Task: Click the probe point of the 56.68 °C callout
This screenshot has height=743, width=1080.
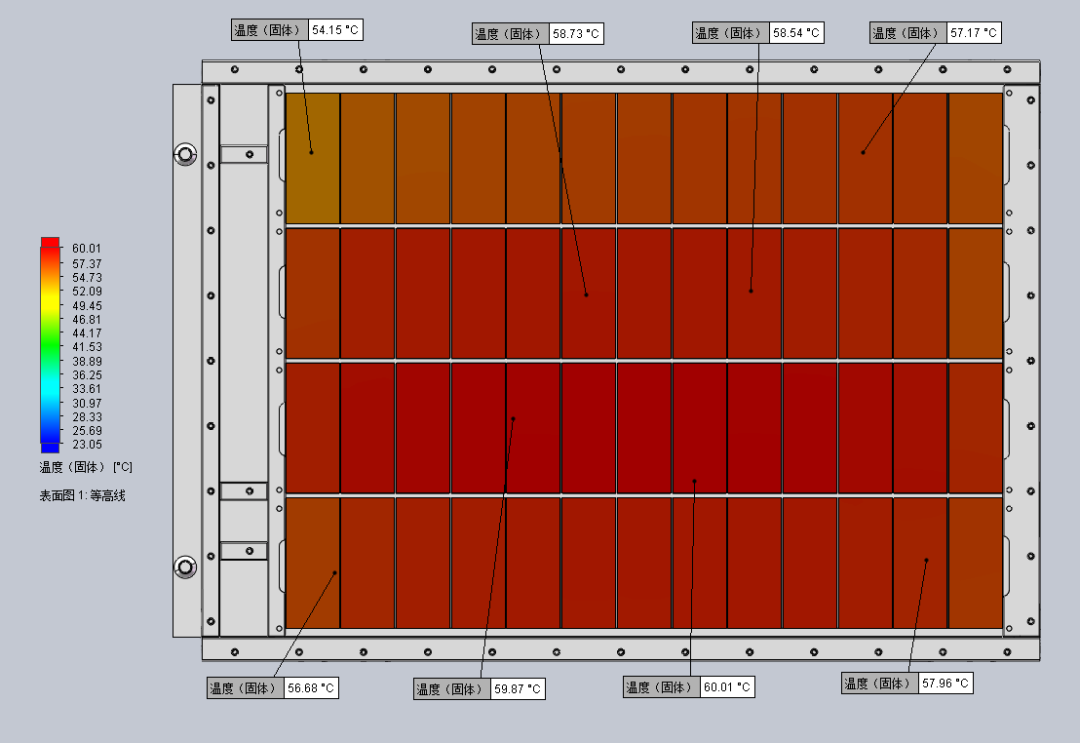Action: (x=335, y=573)
